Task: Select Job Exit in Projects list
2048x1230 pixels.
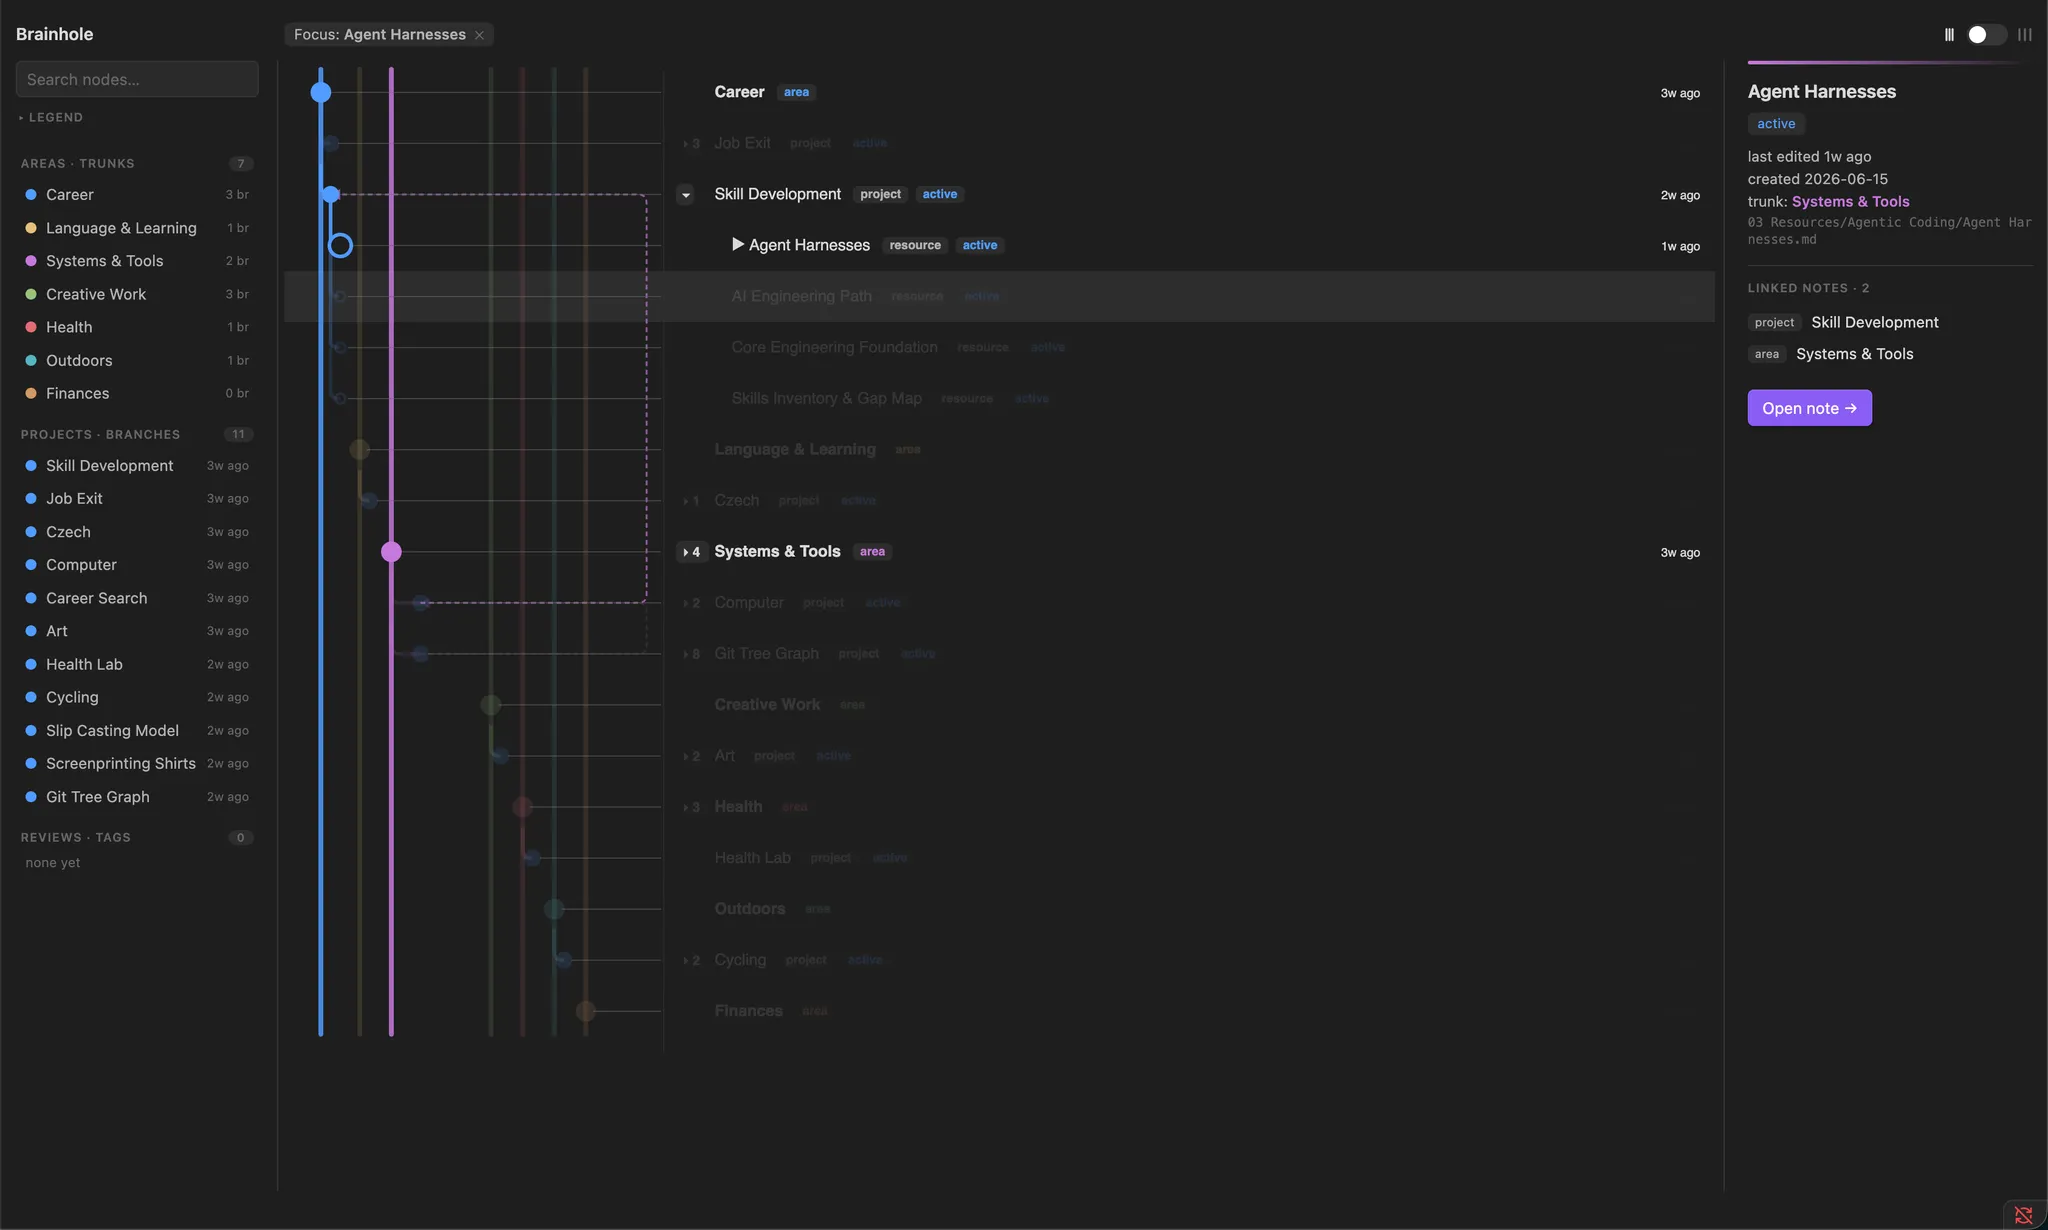Action: 137,499
